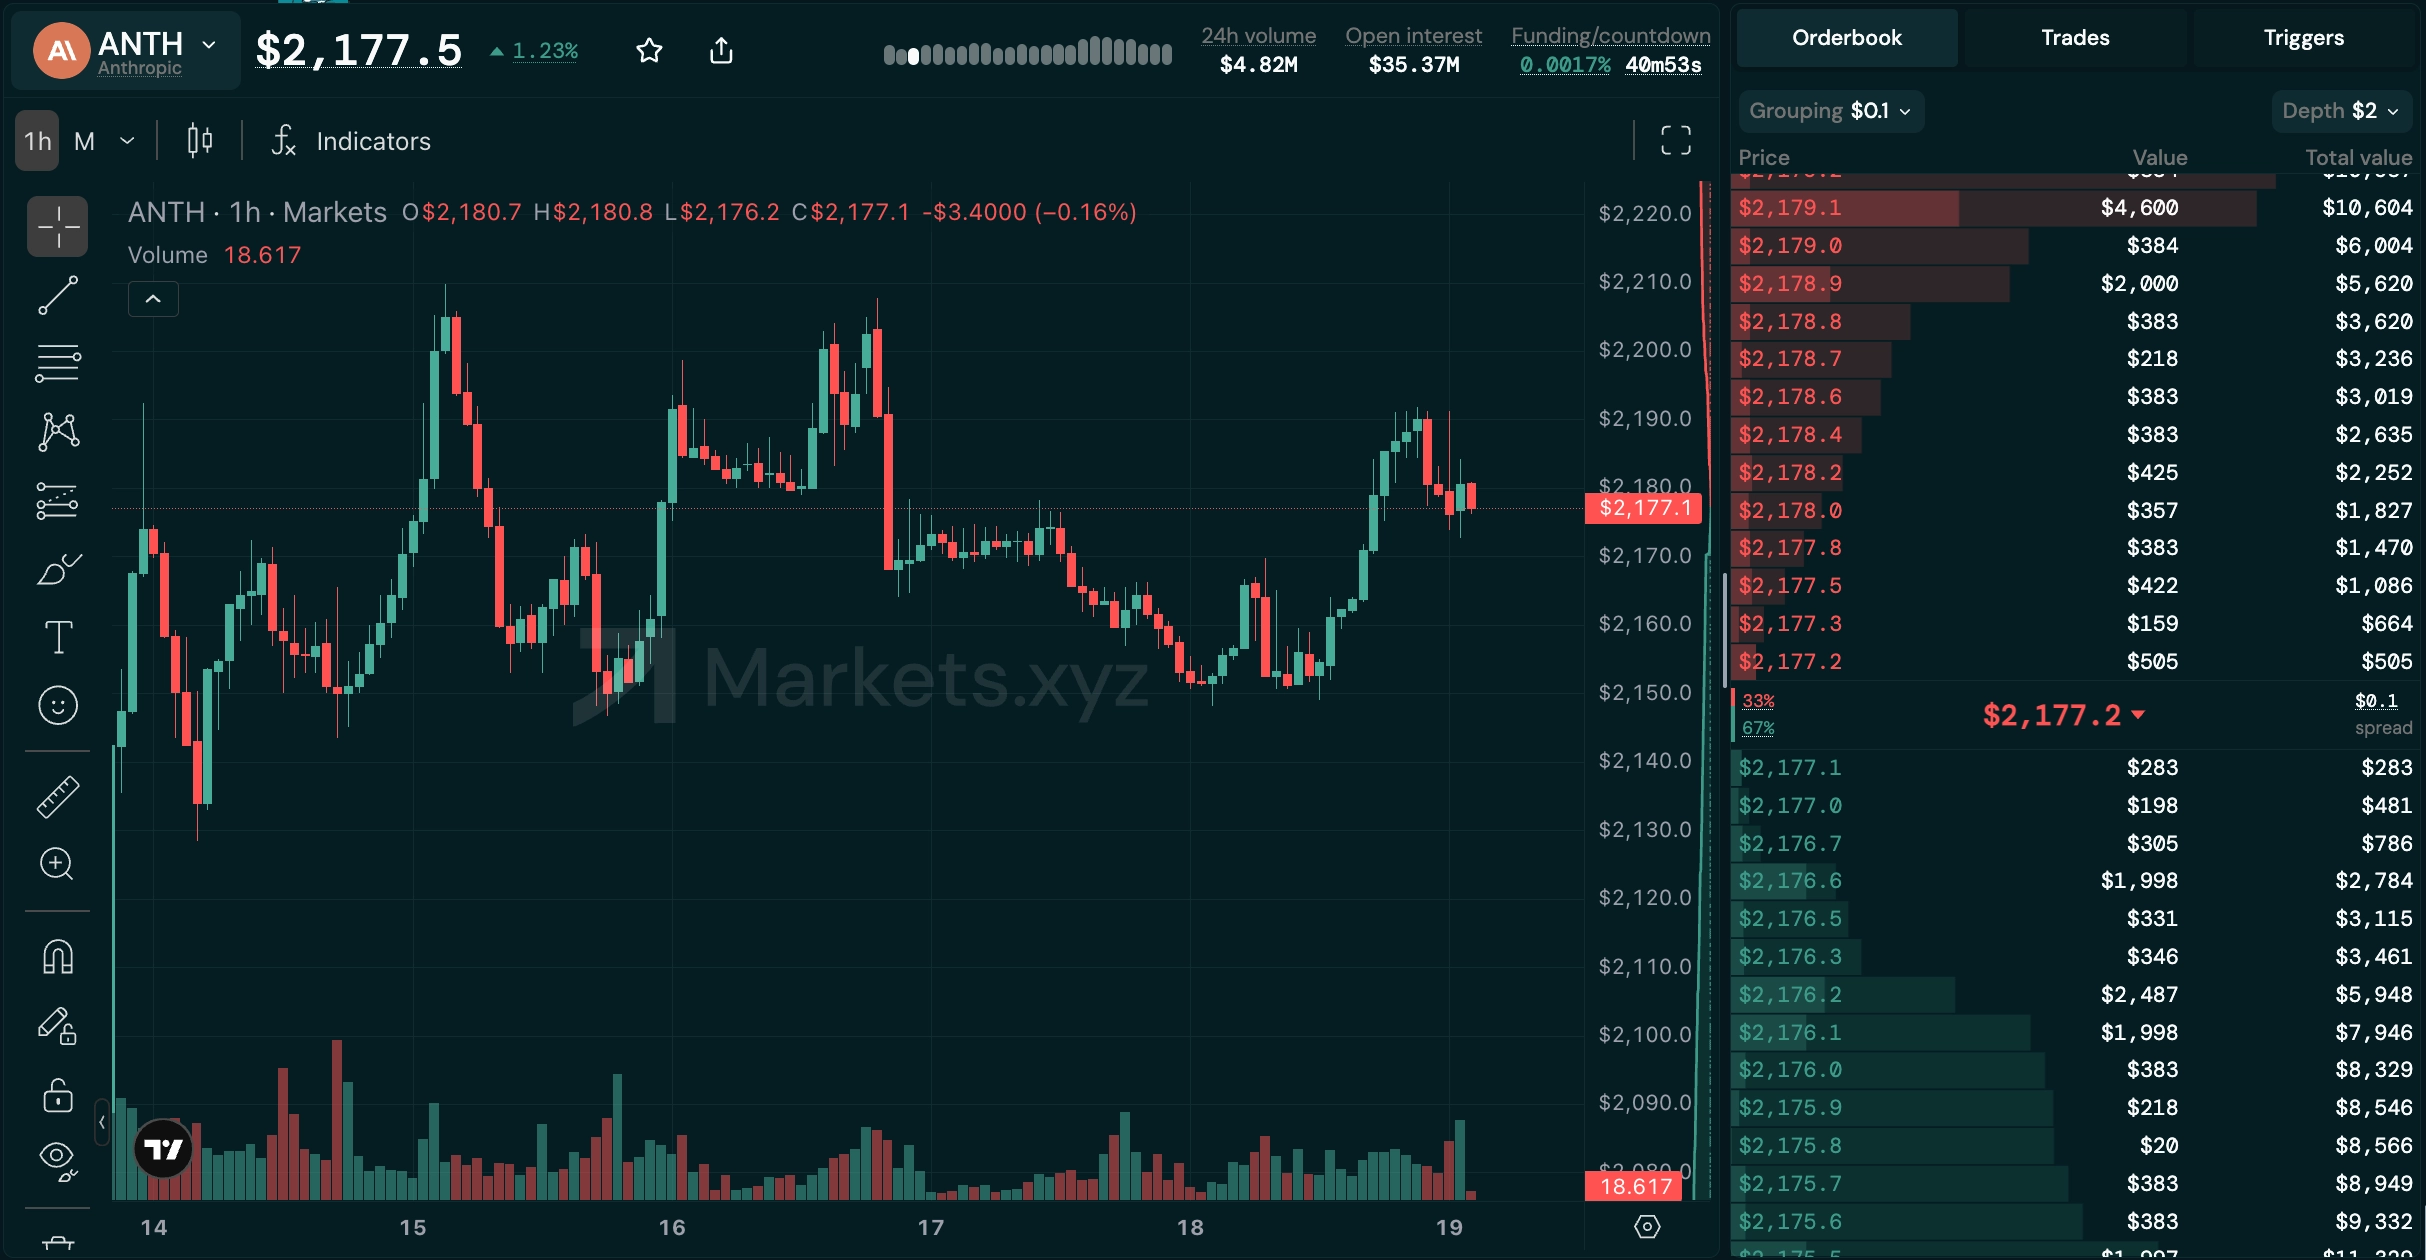The width and height of the screenshot is (2426, 1260).
Task: Select the brush drawing tool
Action: point(58,568)
